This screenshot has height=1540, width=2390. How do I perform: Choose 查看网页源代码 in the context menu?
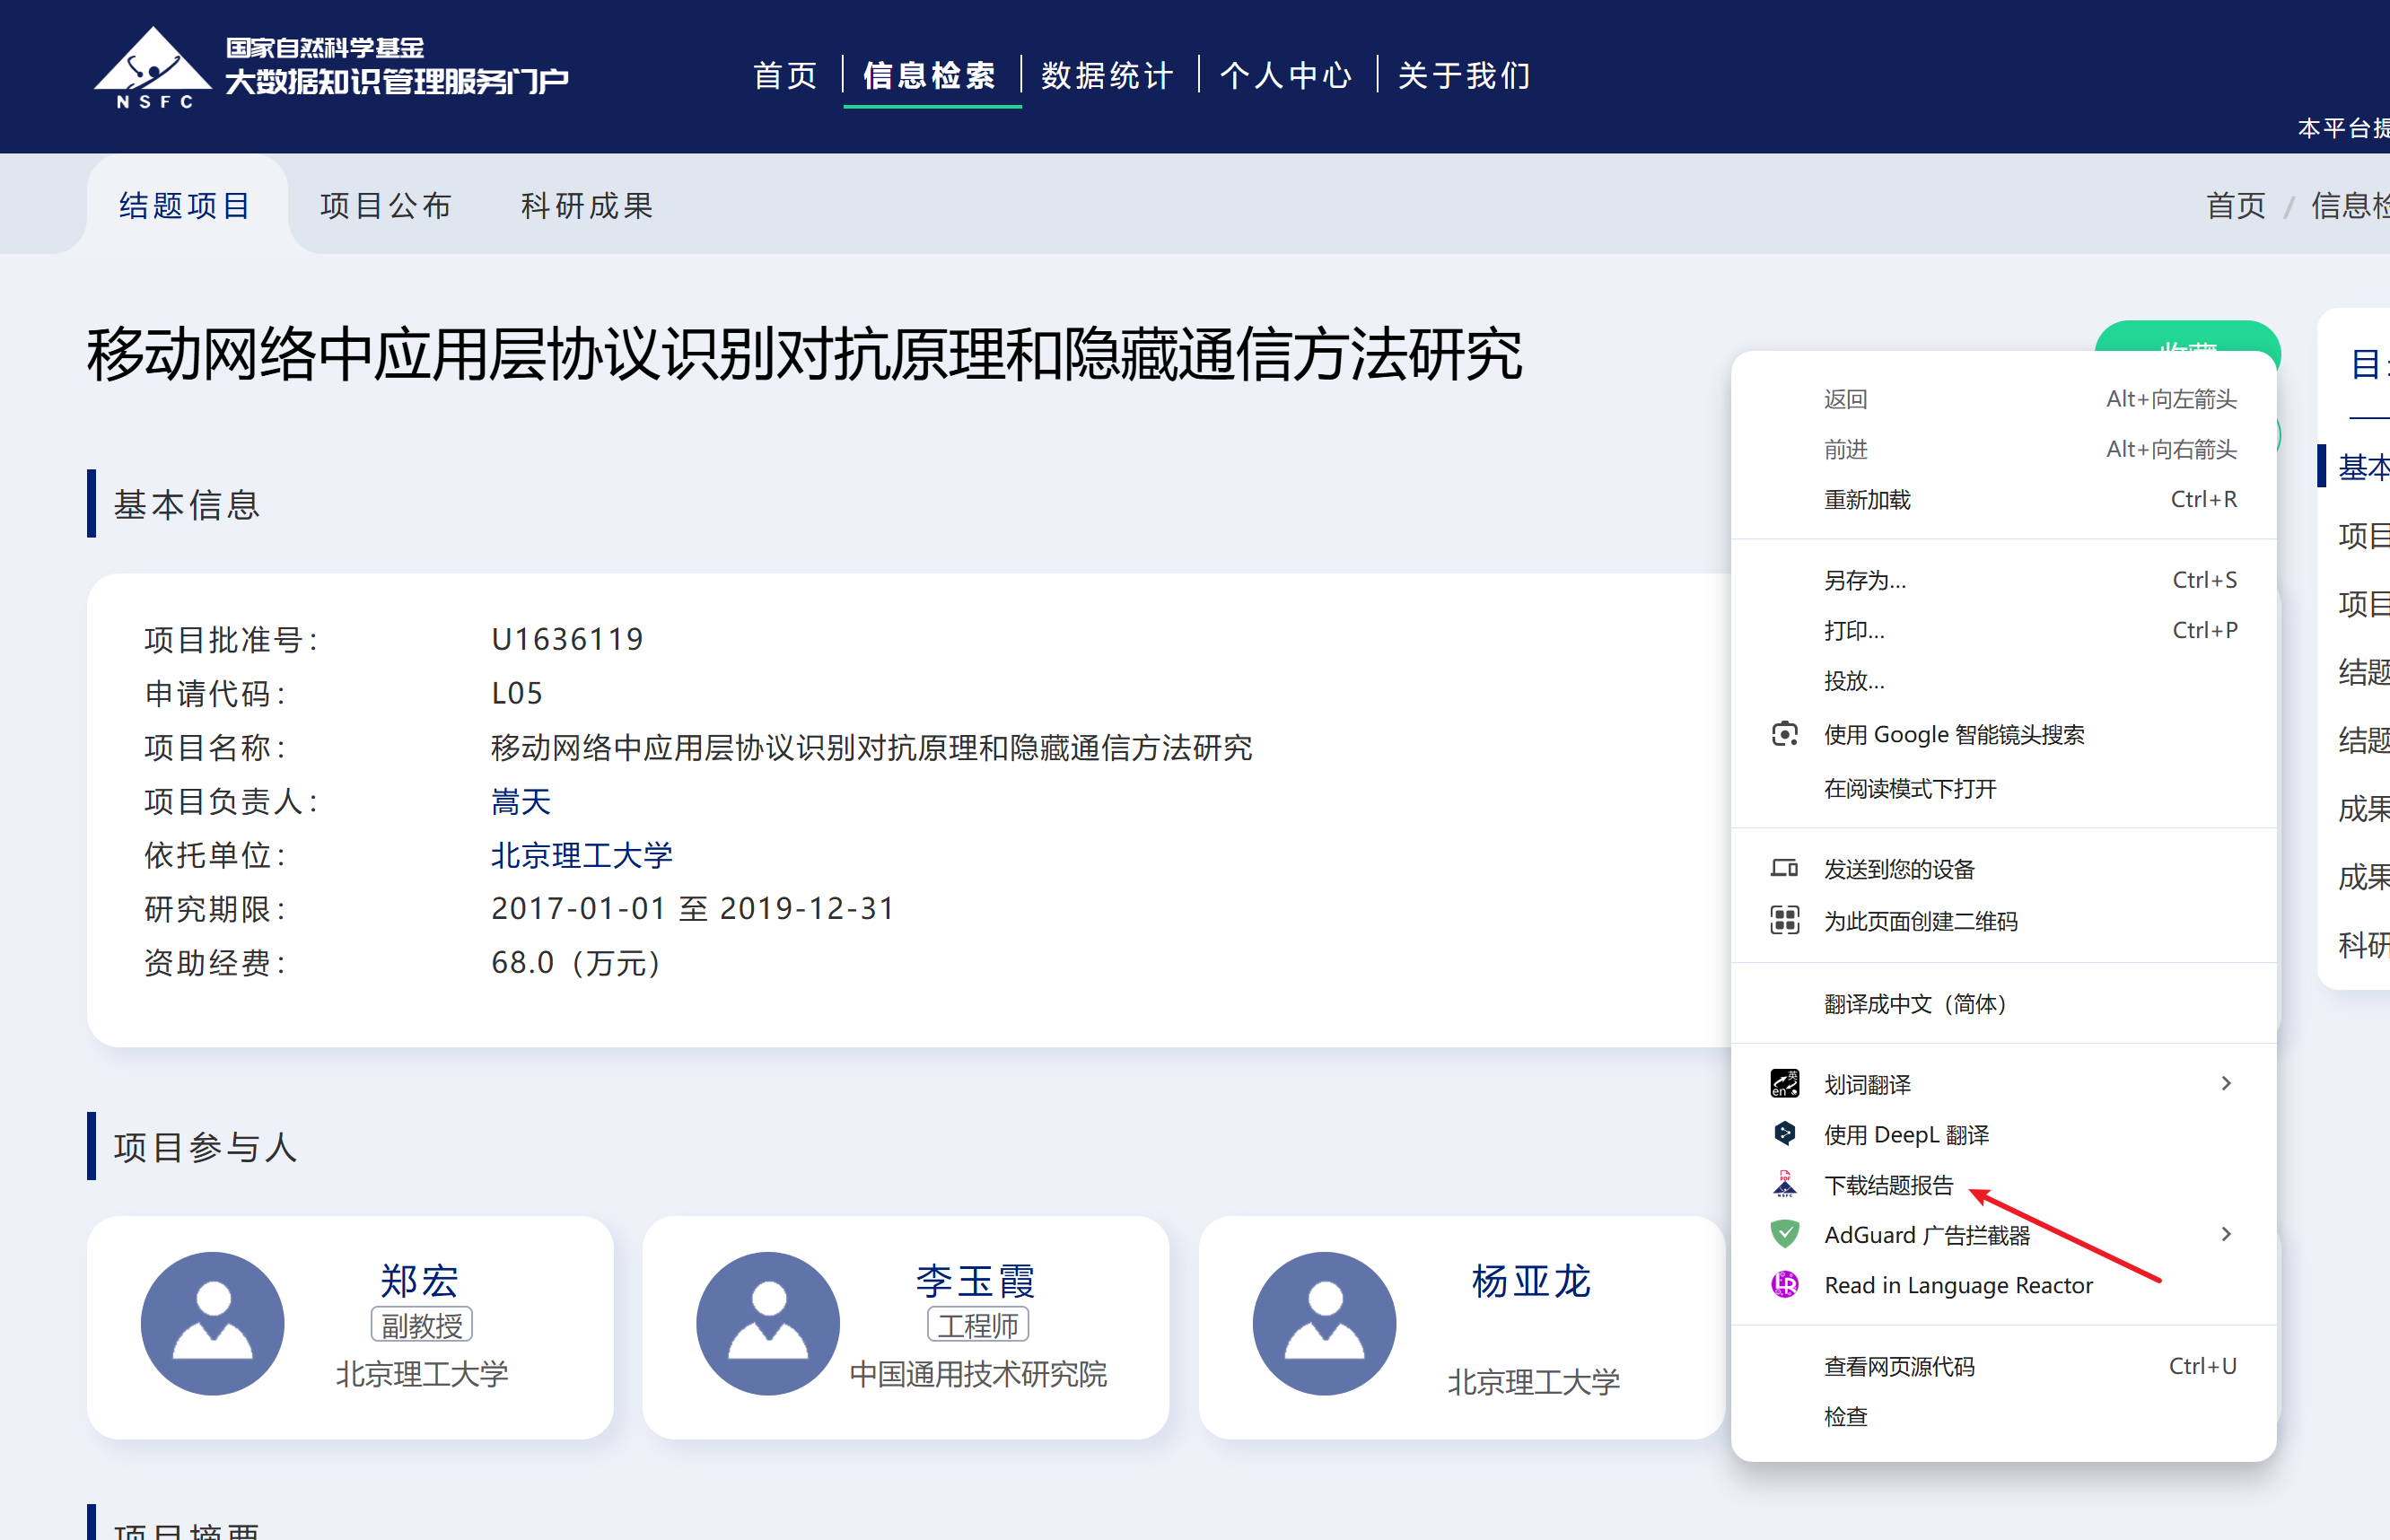click(1898, 1367)
